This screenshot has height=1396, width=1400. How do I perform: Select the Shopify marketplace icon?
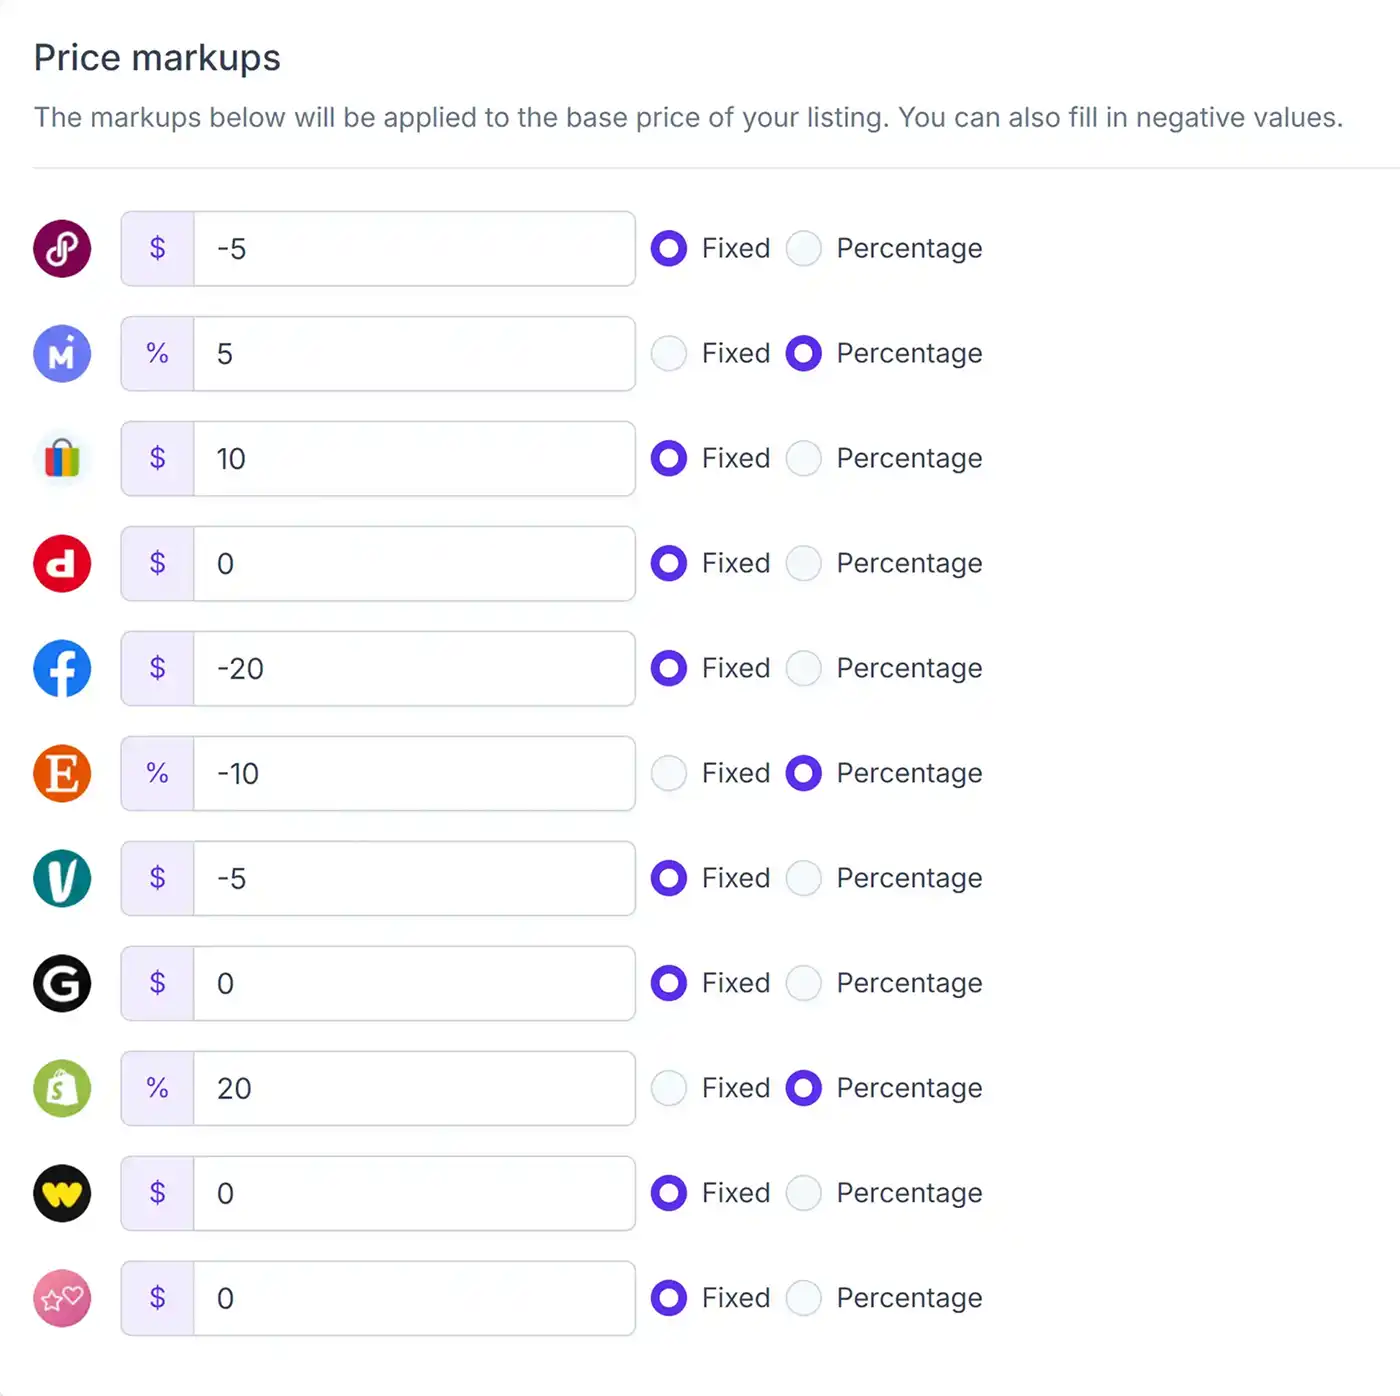coord(61,1088)
